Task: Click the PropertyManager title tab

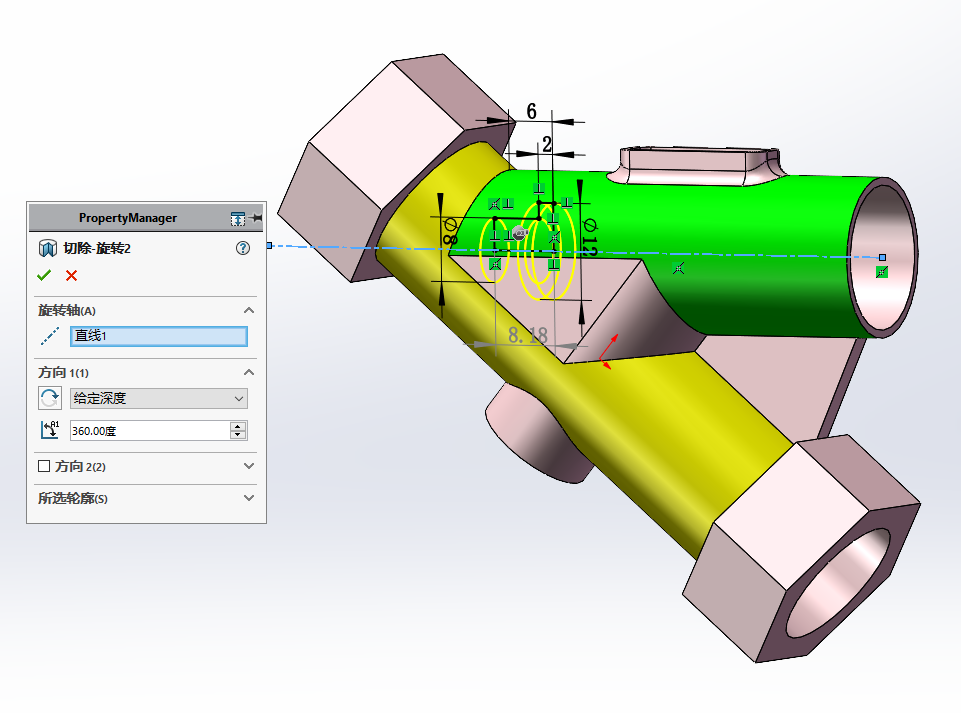Action: [128, 218]
